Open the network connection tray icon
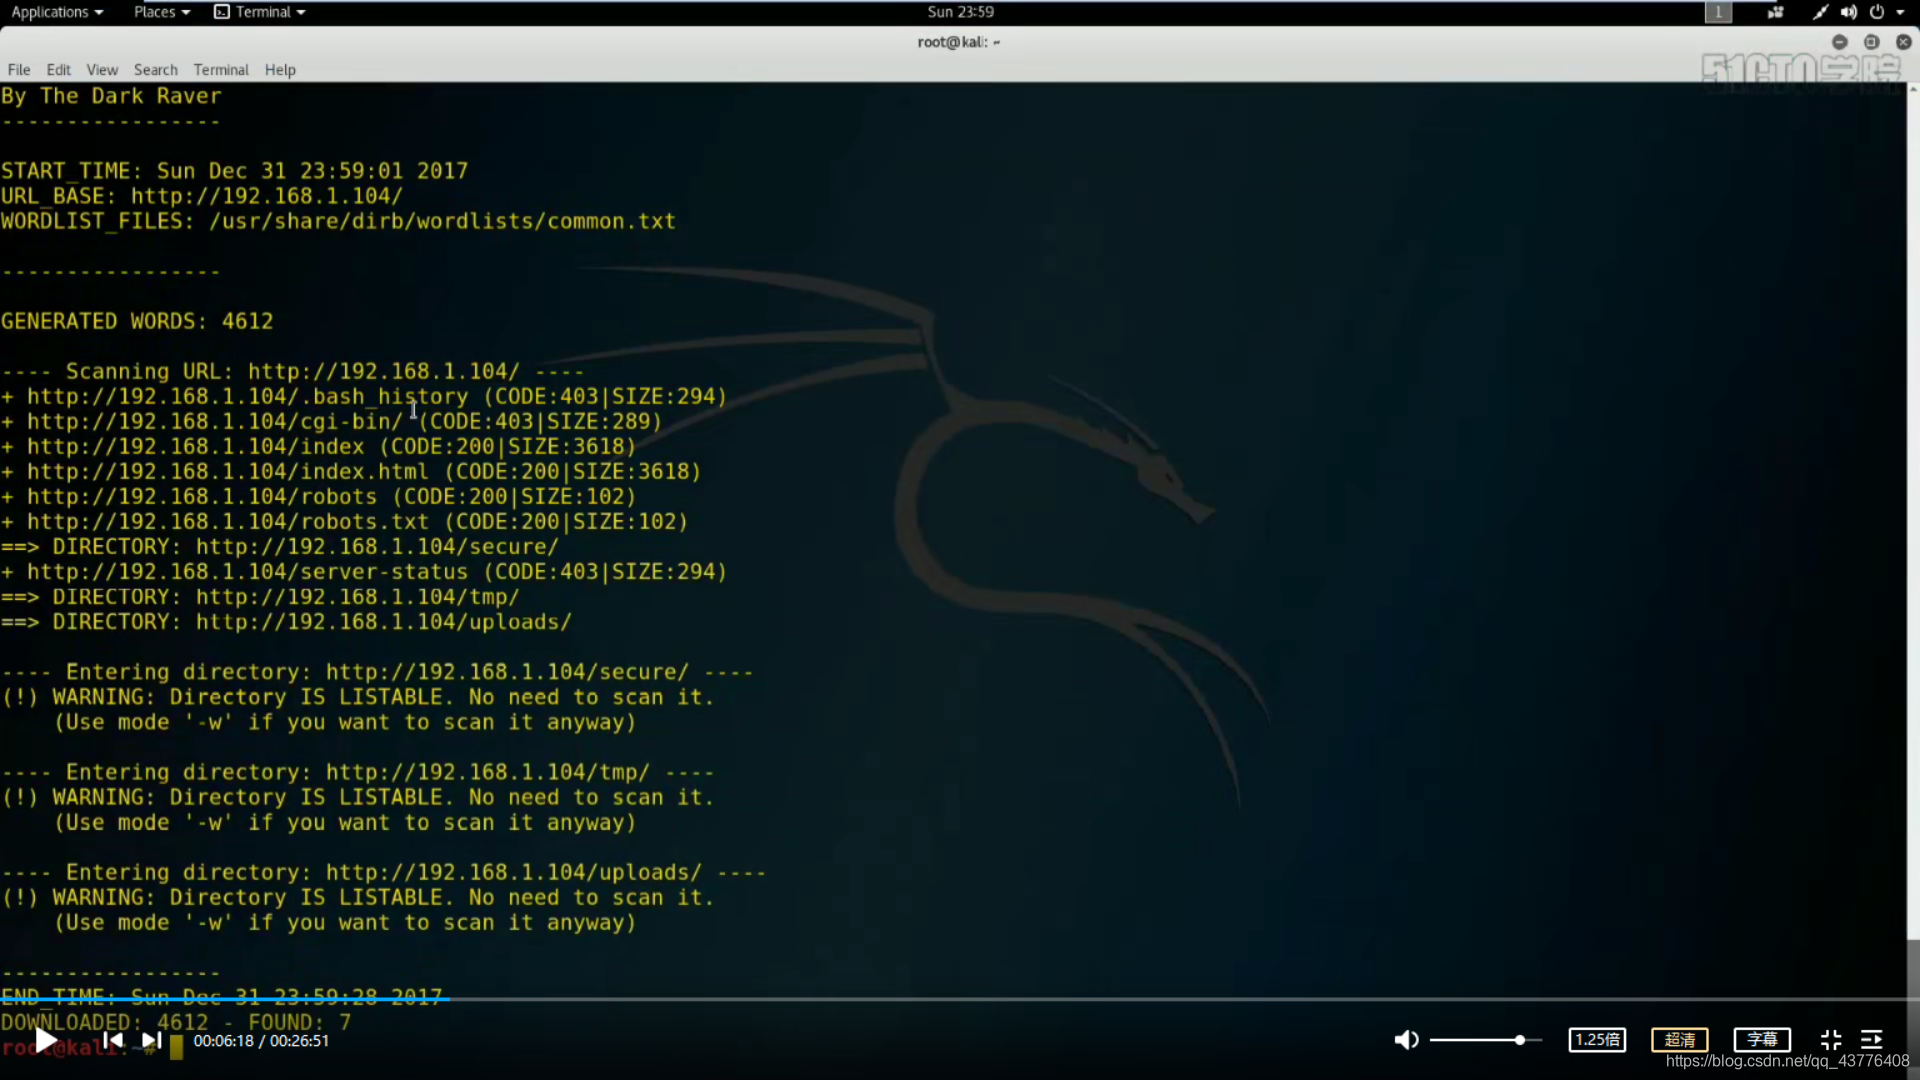 click(x=1820, y=12)
